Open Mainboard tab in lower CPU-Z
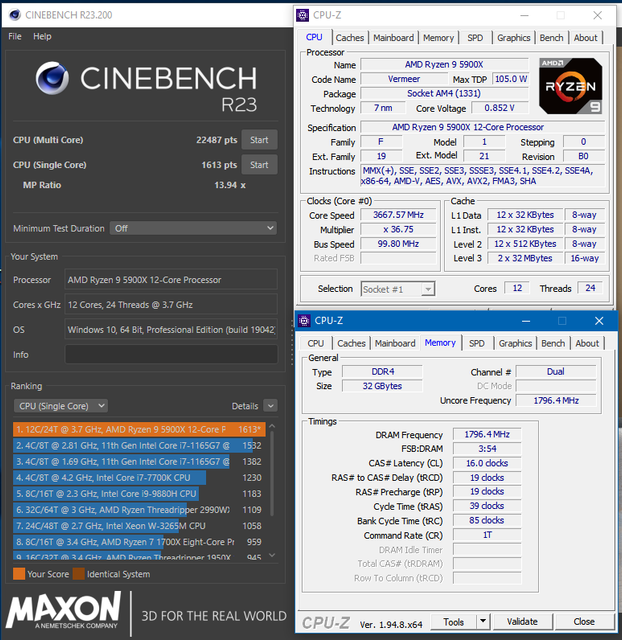This screenshot has height=640, width=622. coord(395,343)
